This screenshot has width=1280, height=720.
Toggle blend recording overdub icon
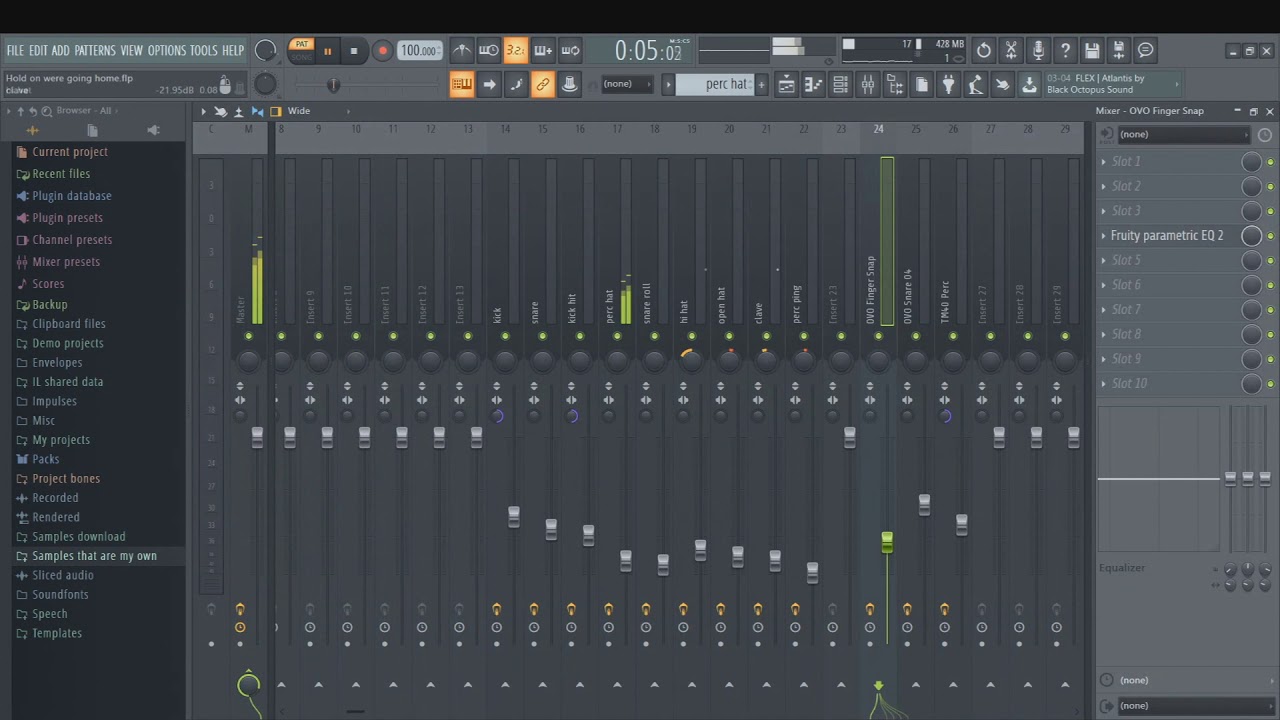pyautogui.click(x=543, y=50)
